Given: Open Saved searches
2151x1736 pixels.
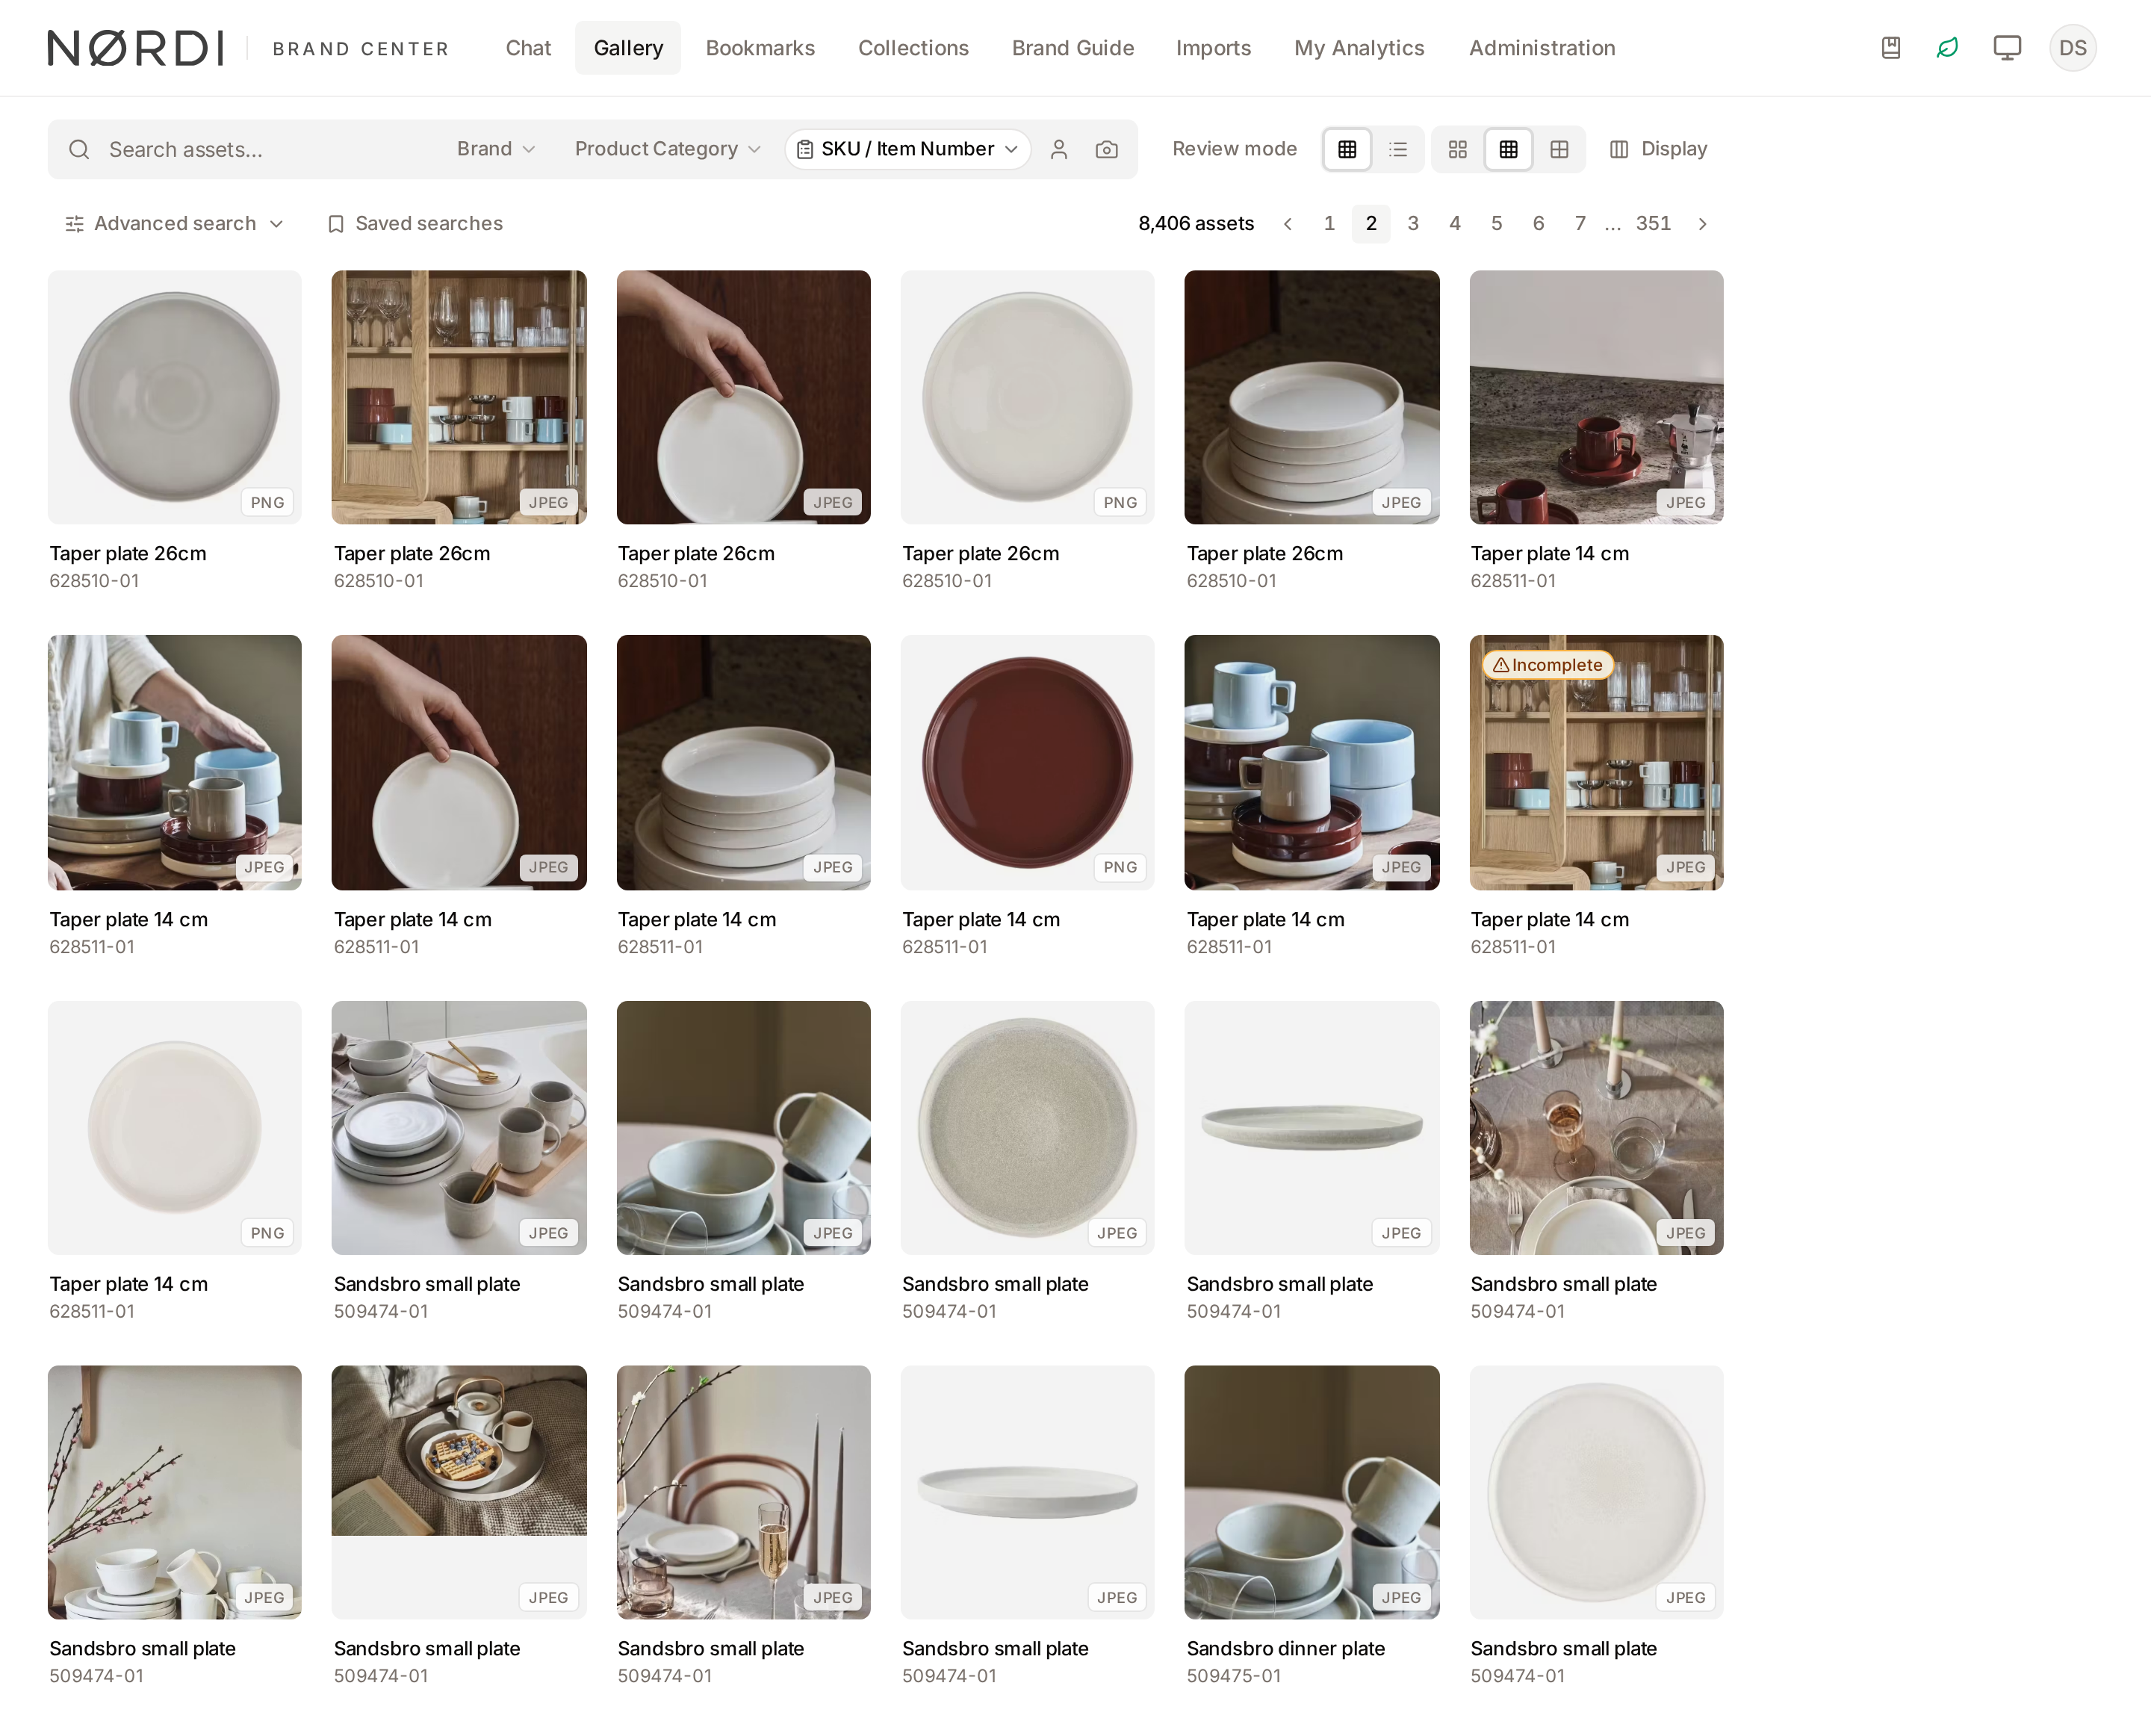Looking at the screenshot, I should coord(415,224).
